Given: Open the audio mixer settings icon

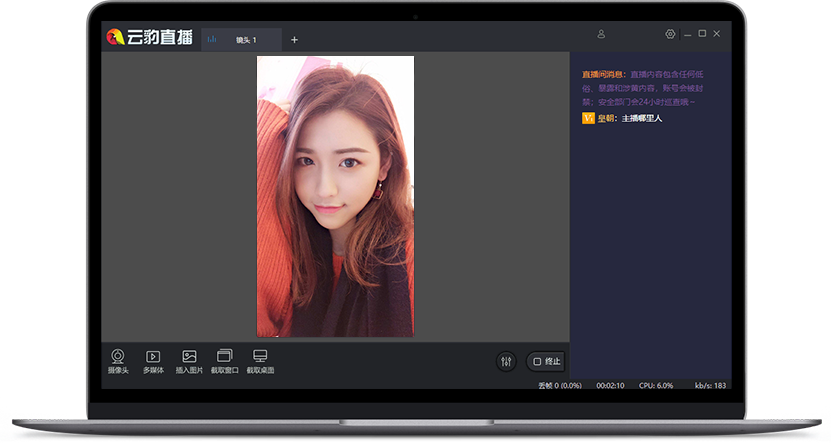Looking at the screenshot, I should pos(506,361).
